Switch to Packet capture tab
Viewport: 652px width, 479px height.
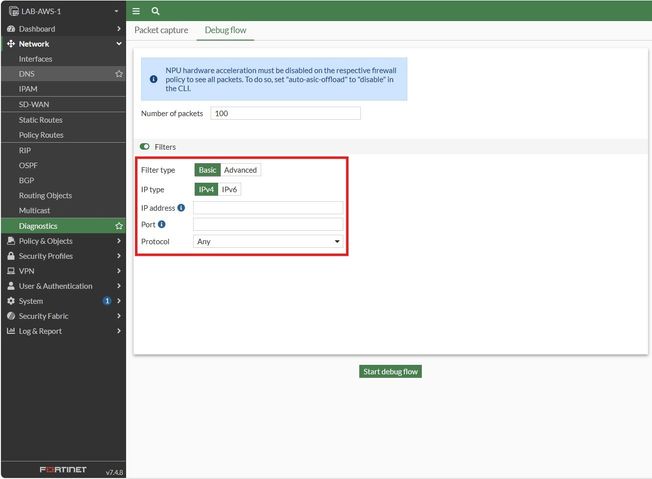[161, 30]
